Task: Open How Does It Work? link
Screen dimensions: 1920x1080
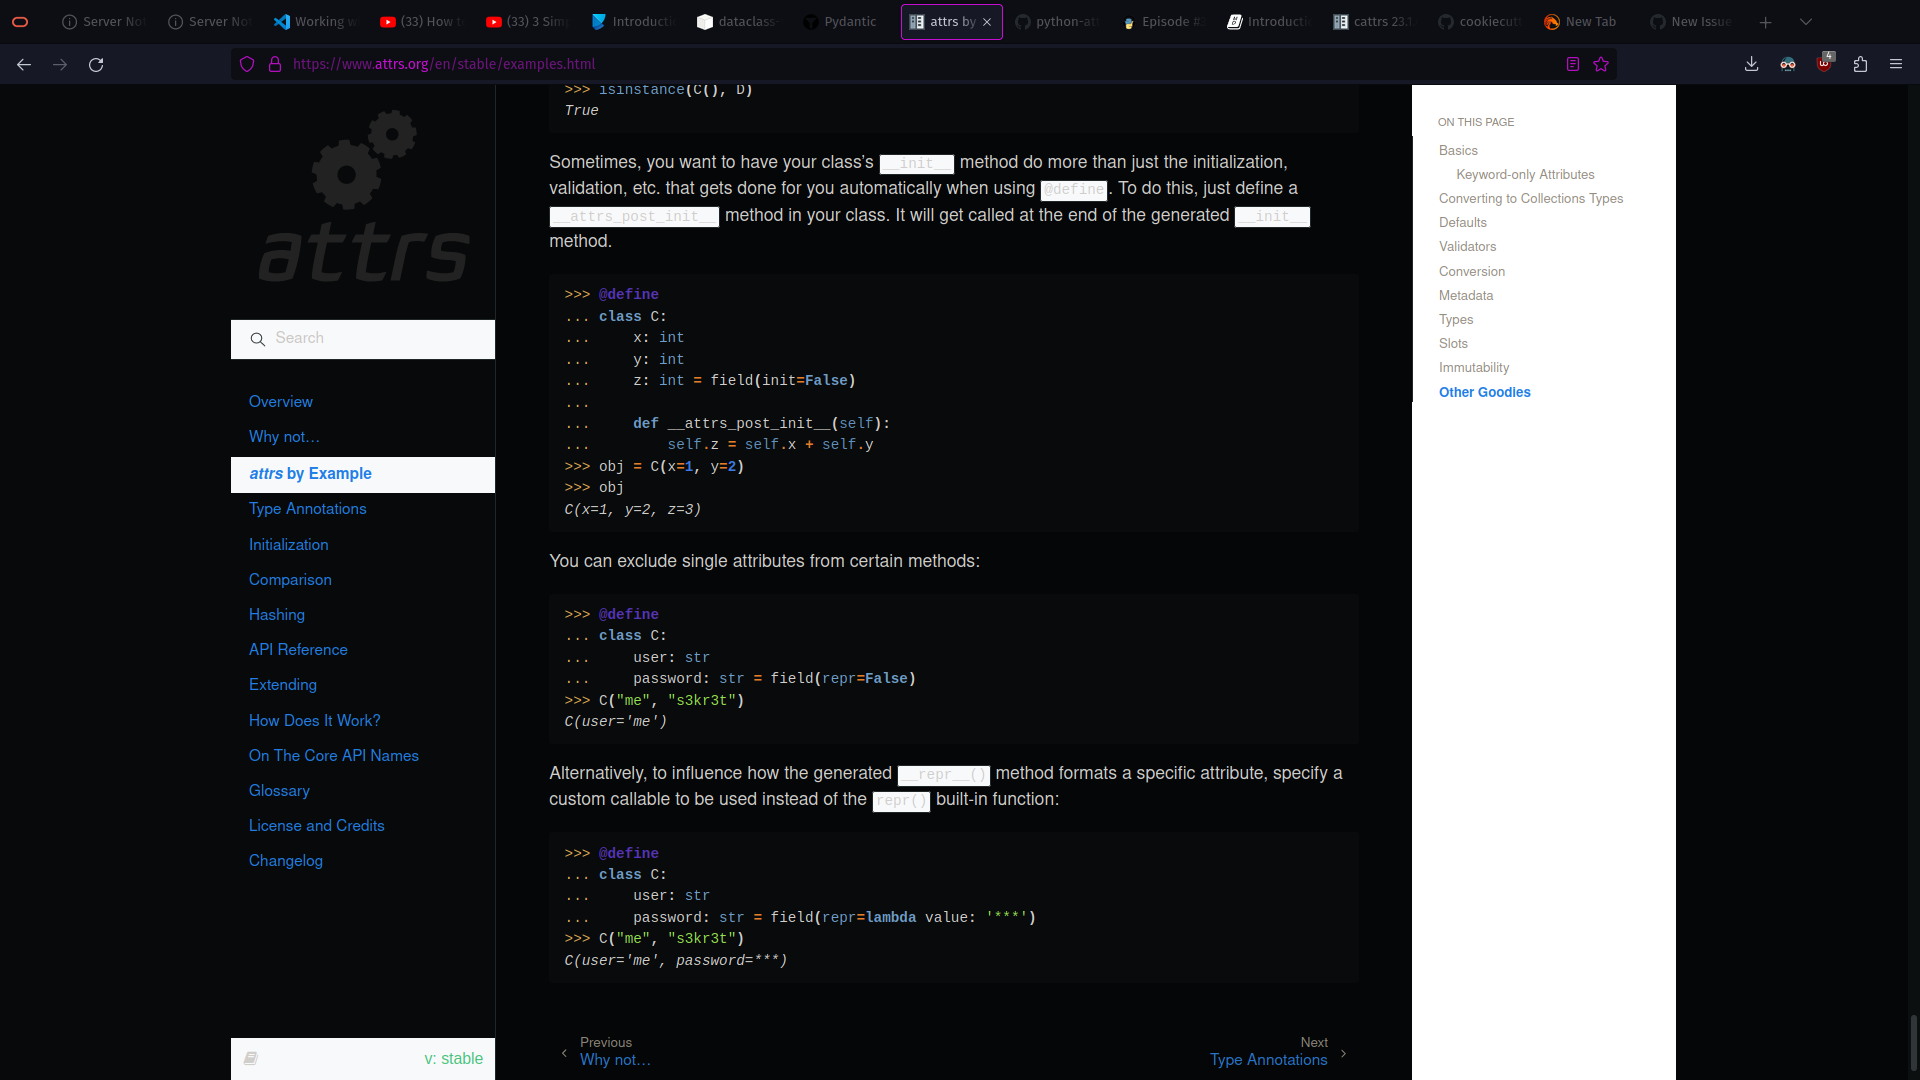Action: tap(315, 720)
